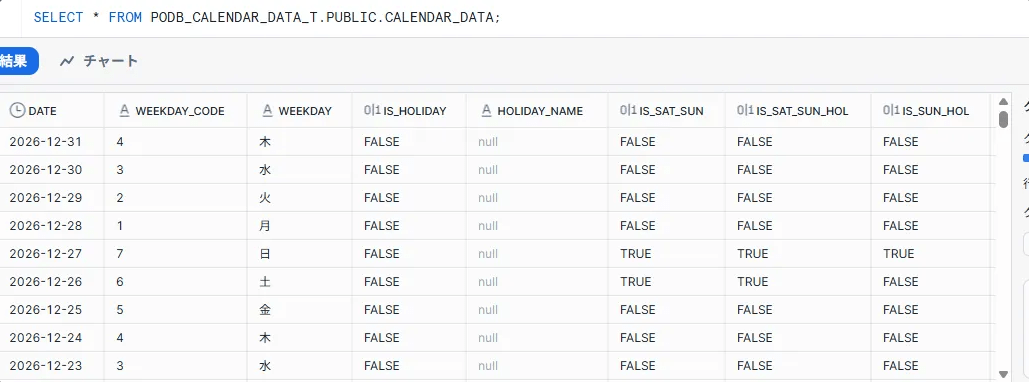The height and width of the screenshot is (382, 1029).
Task: Click the boolean icon beside IS_HOLIDAY
Action: pyautogui.click(x=372, y=111)
